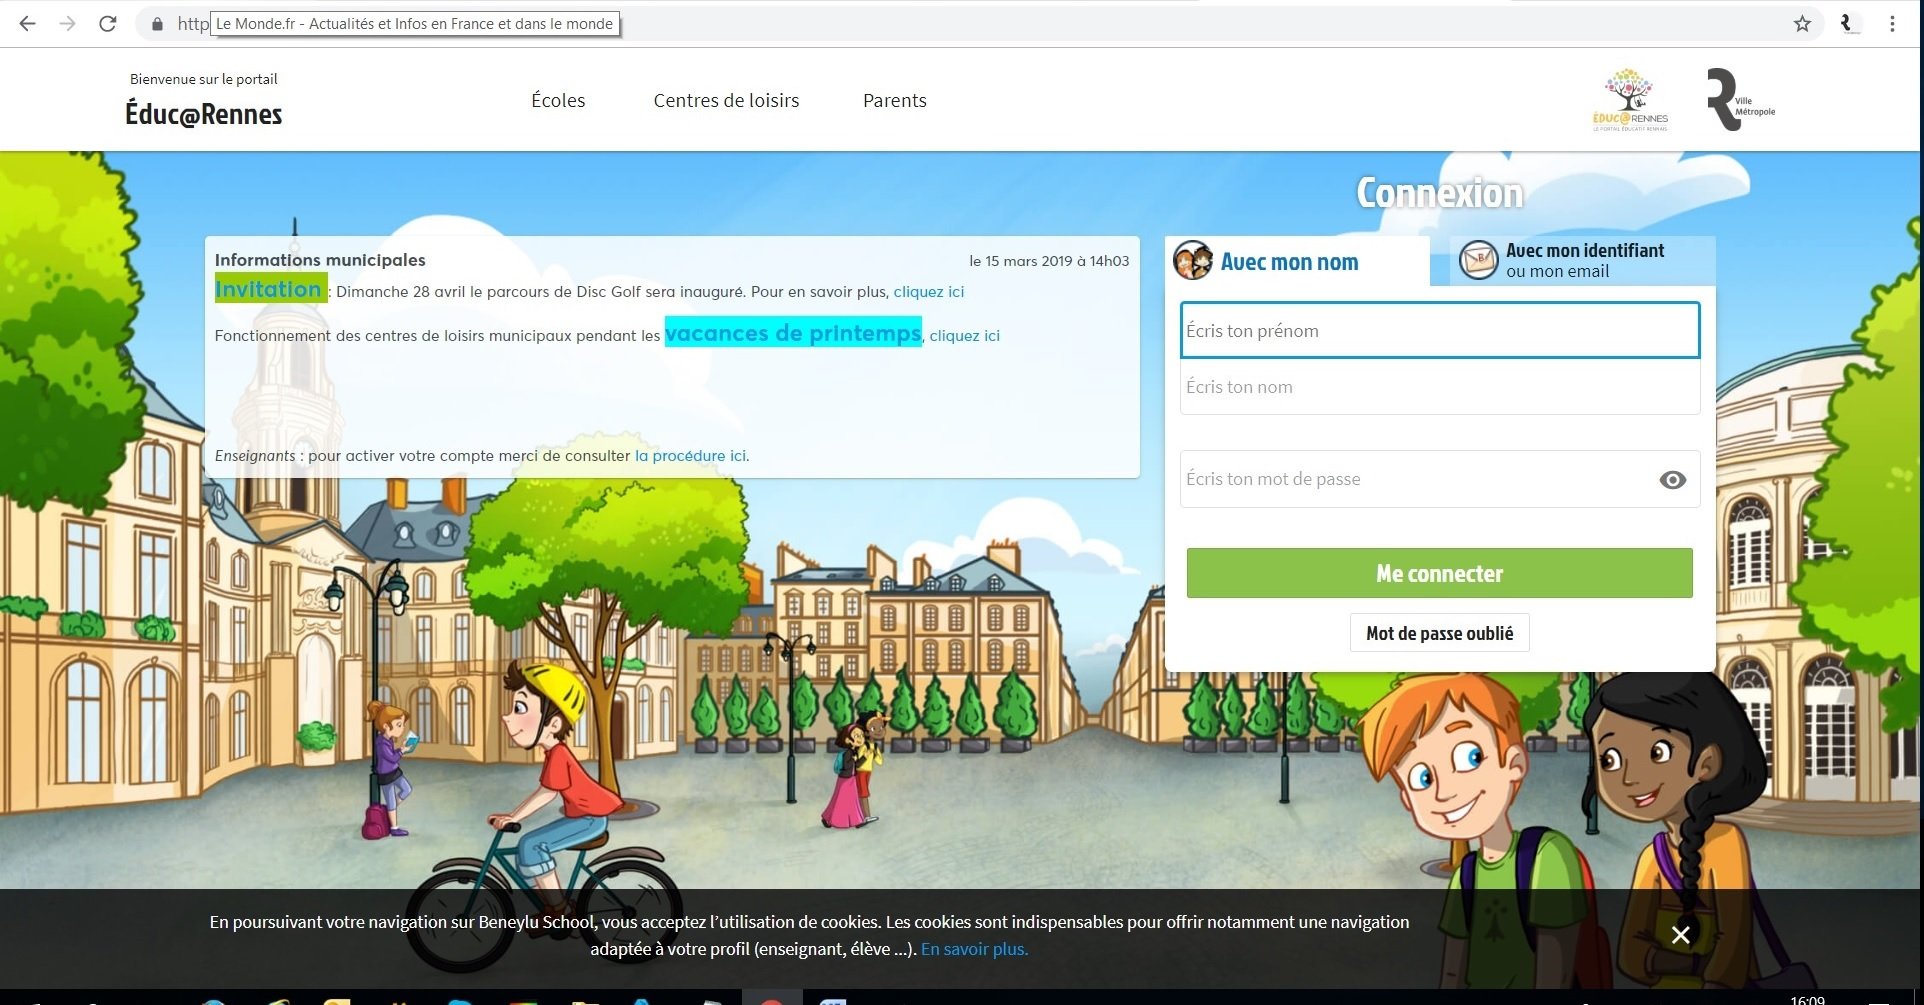Click the browser forward arrow
This screenshot has height=1005, width=1924.
(x=68, y=24)
